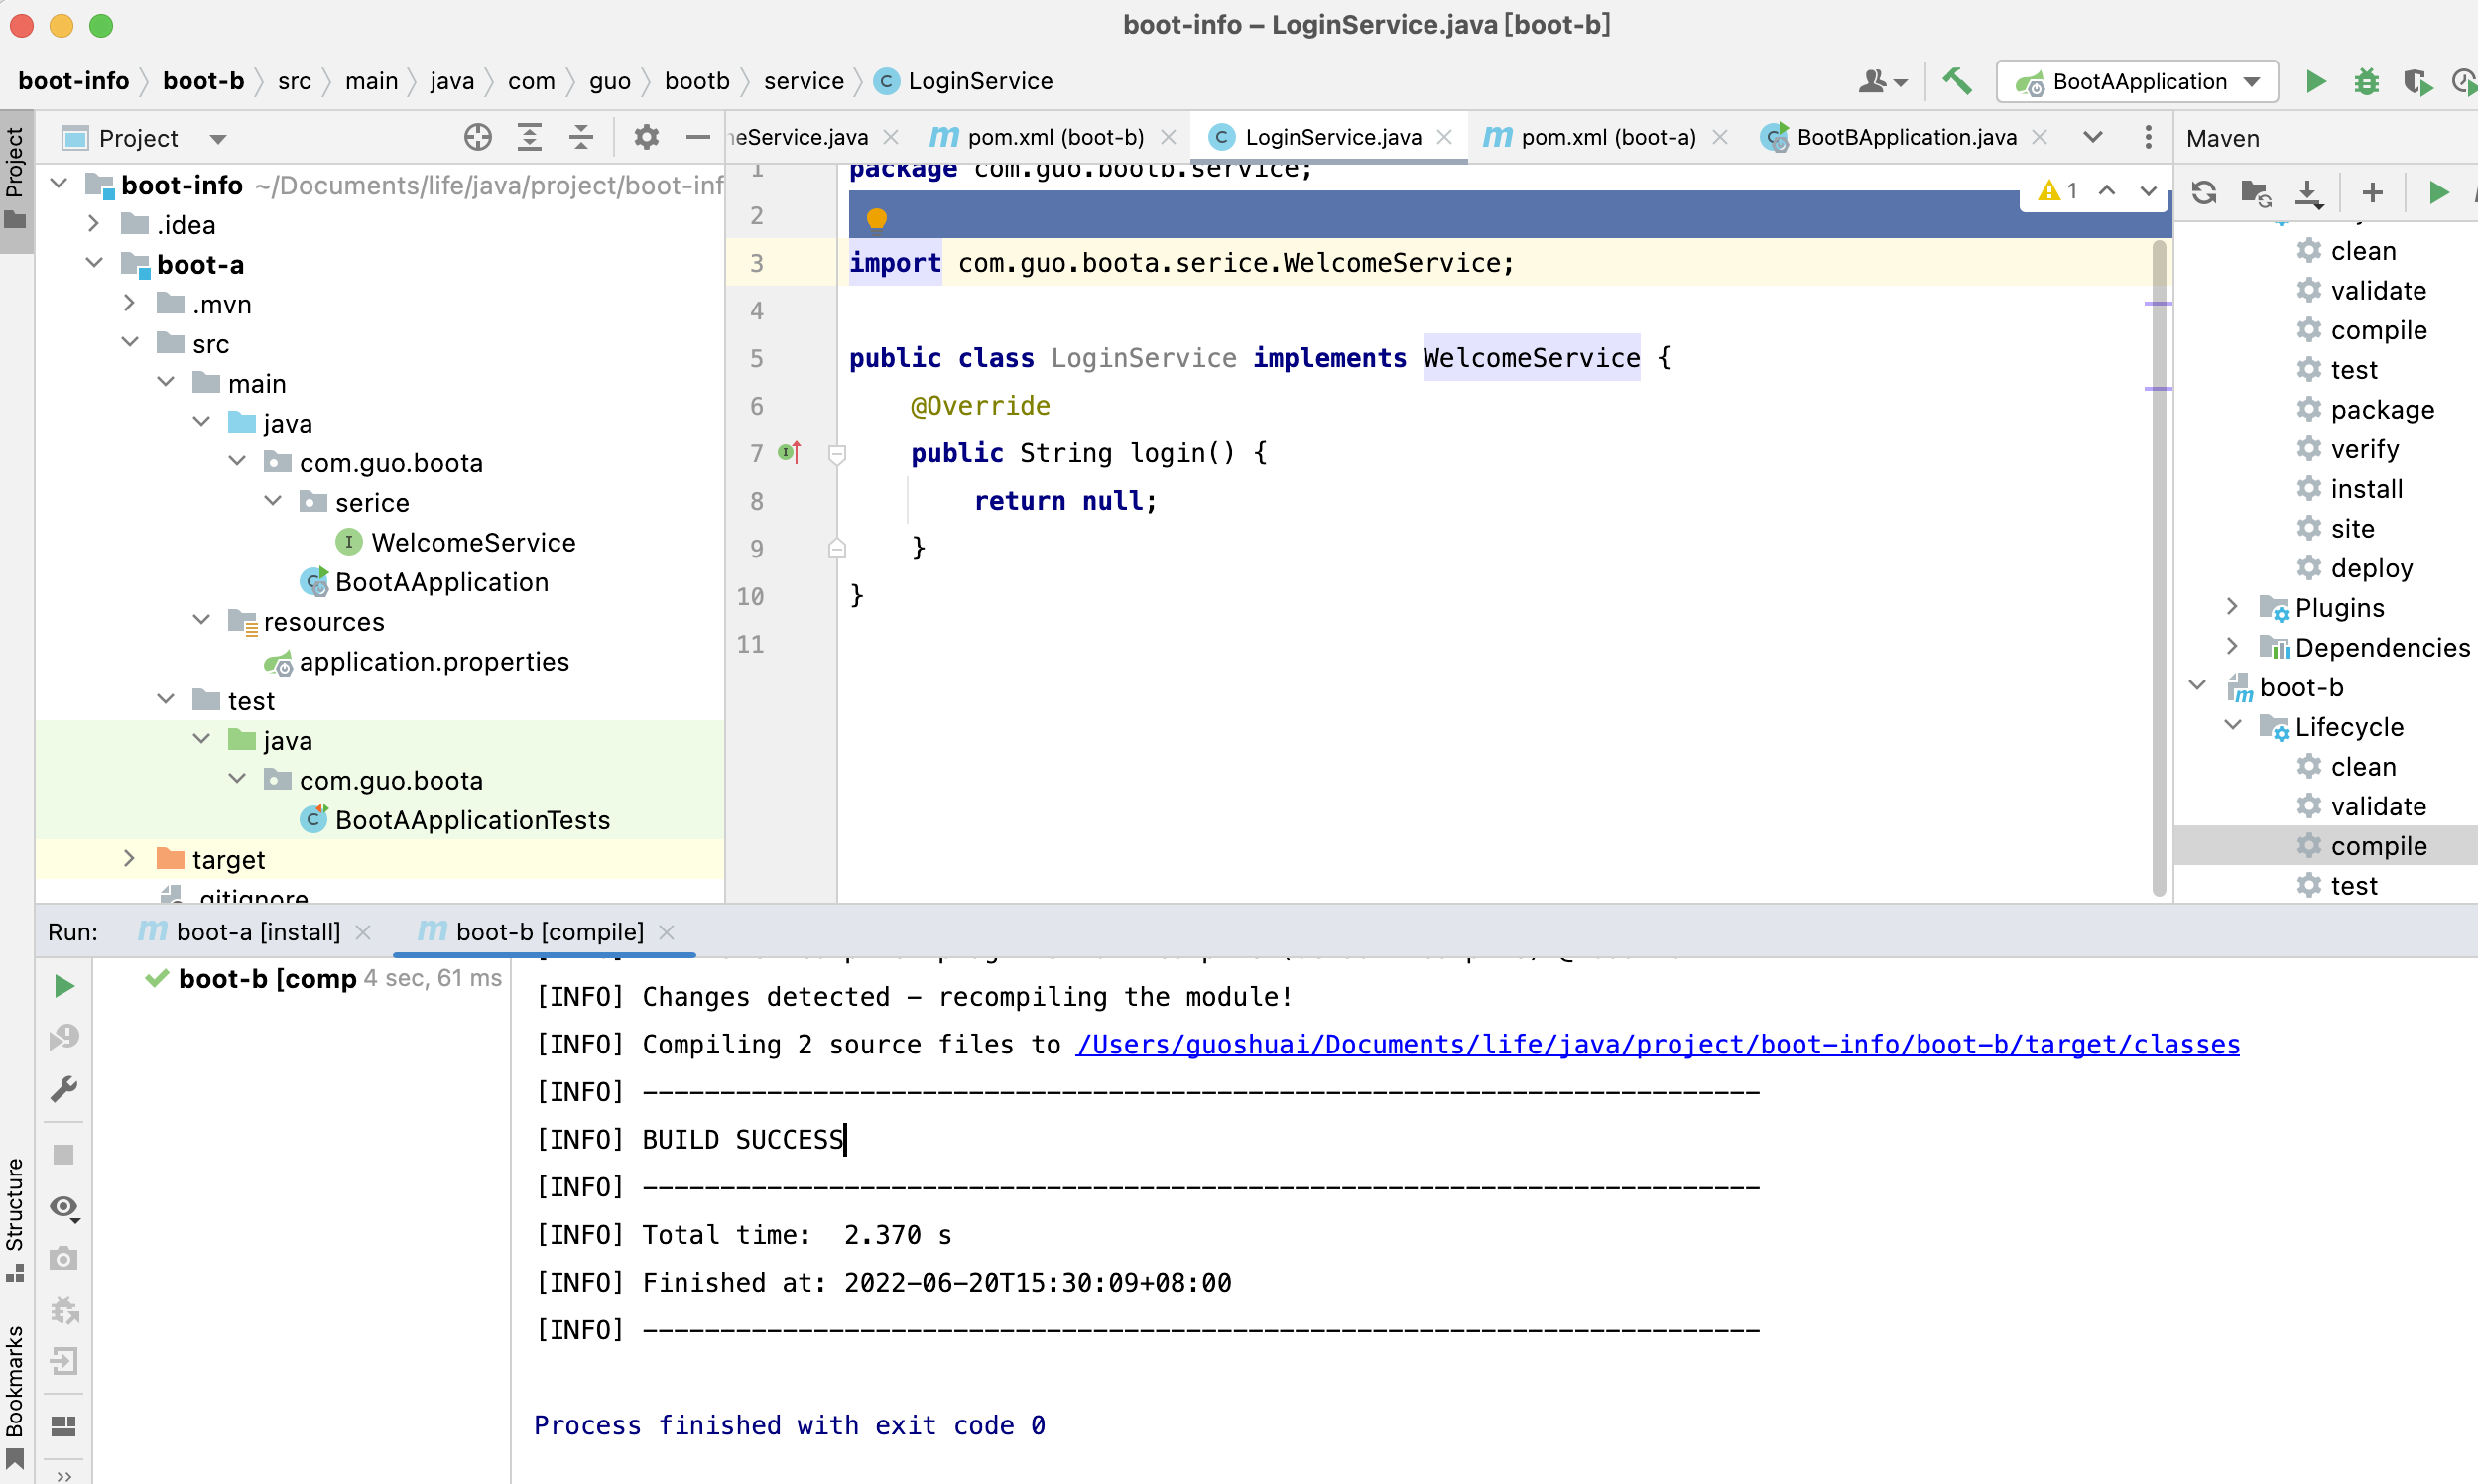The height and width of the screenshot is (1484, 2478).
Task: Reload all Maven projects
Action: point(2204,192)
